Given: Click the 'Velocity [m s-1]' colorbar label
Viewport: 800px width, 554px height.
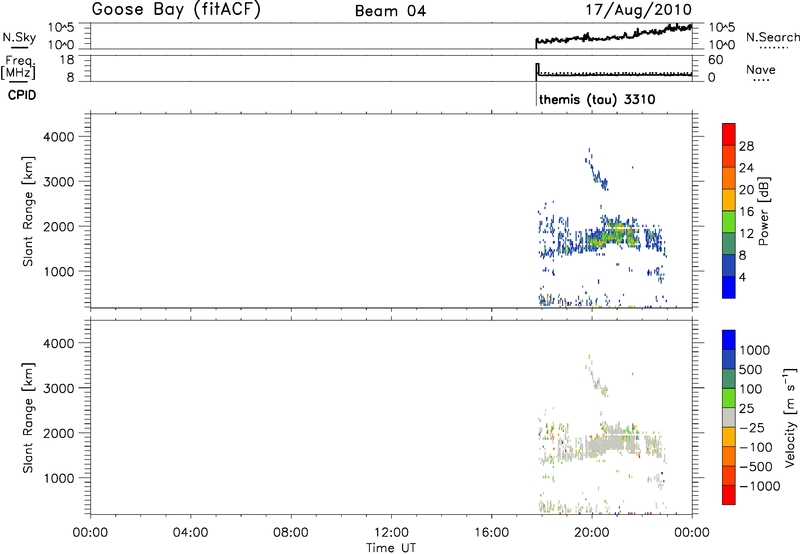Looking at the screenshot, I should point(790,417).
